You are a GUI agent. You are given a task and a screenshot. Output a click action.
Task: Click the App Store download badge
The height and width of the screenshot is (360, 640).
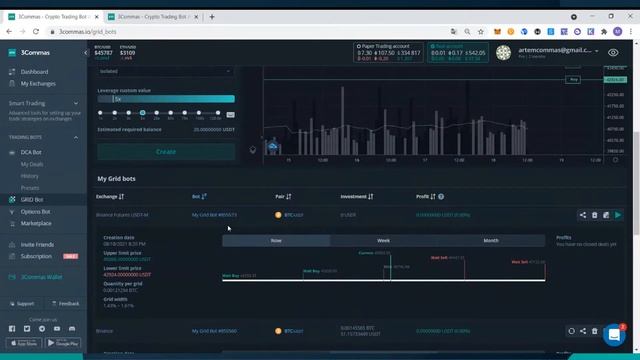tap(24, 343)
